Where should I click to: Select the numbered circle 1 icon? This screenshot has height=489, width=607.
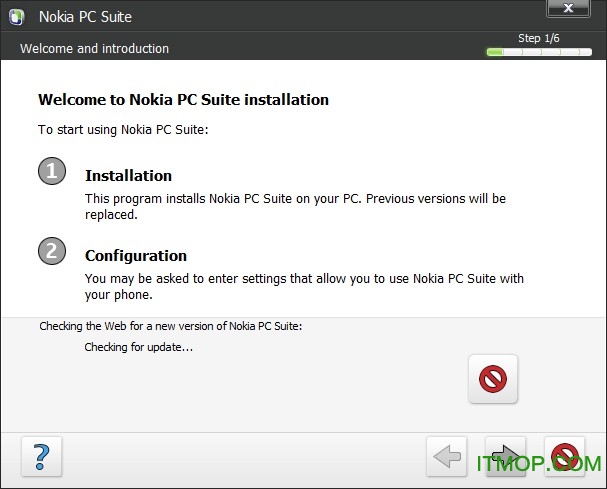(52, 171)
